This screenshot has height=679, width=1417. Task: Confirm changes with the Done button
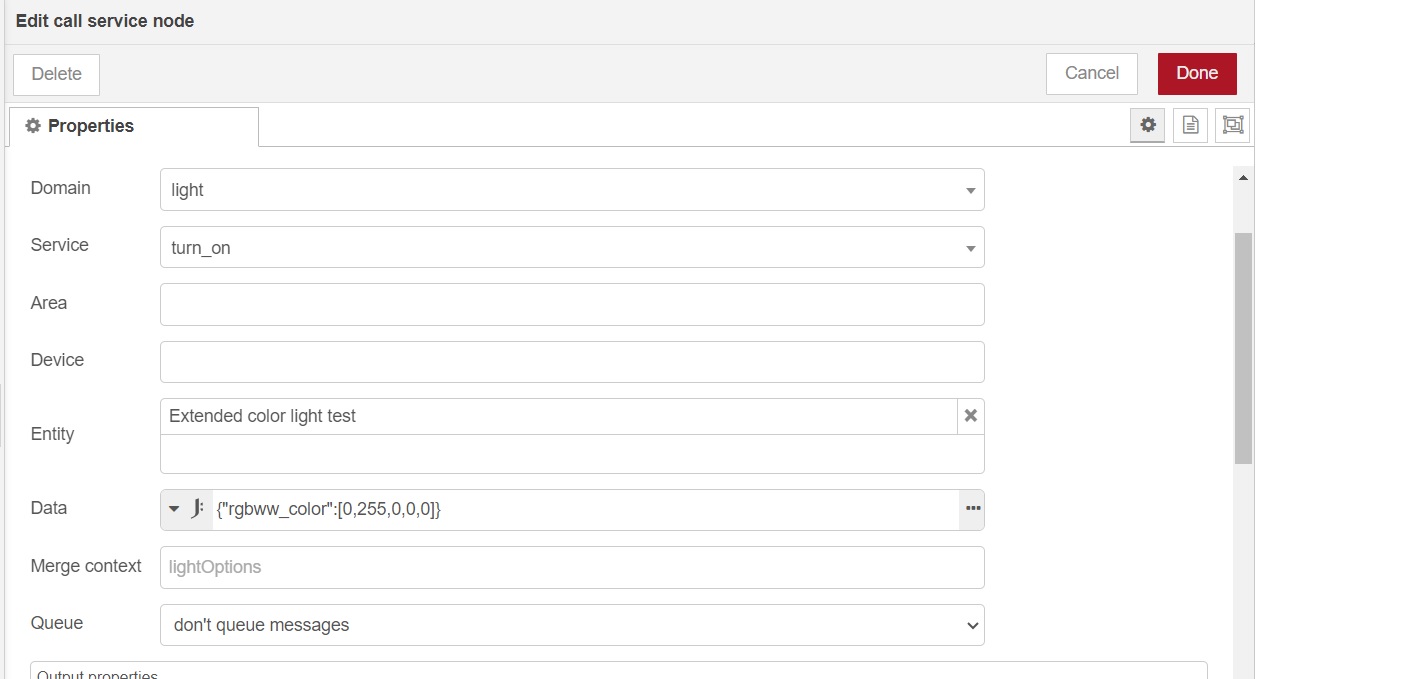(x=1196, y=73)
